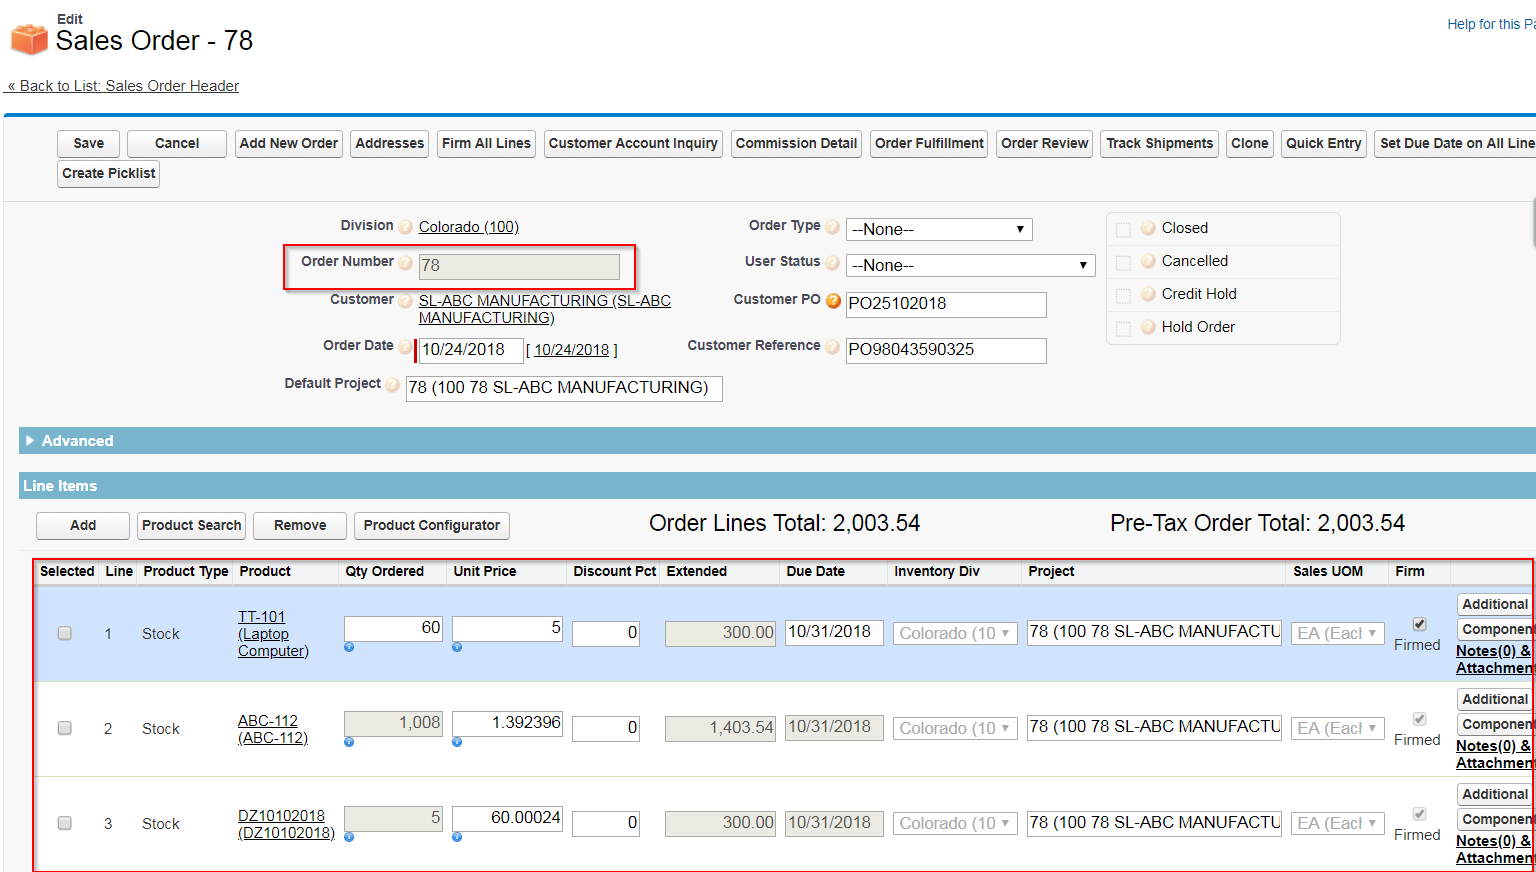
Task: Open the User Status dropdown
Action: point(971,265)
